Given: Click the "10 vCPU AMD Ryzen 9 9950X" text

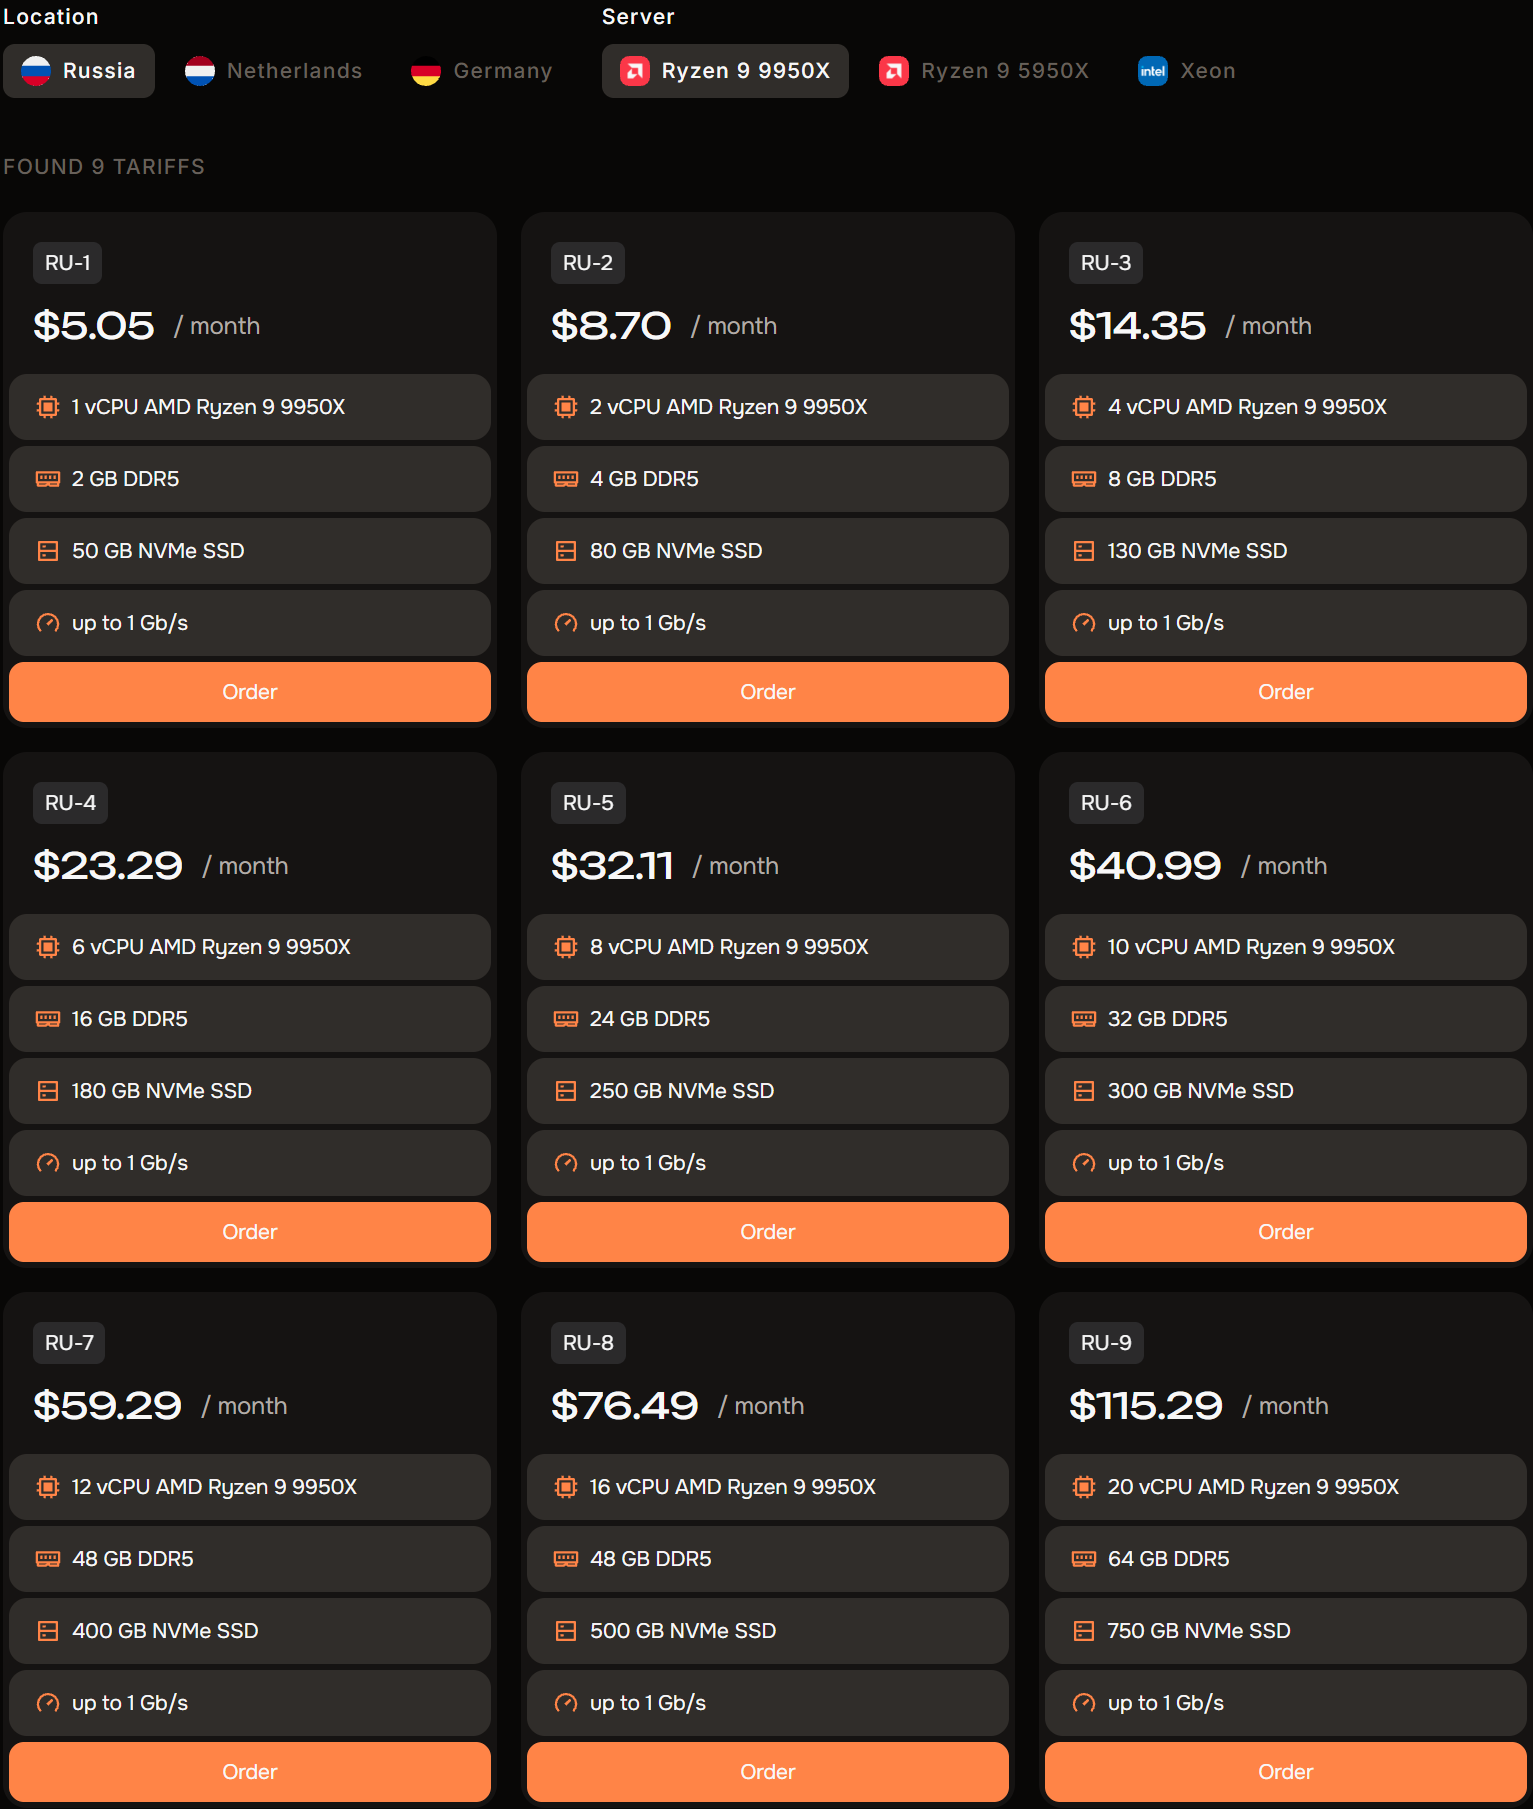Looking at the screenshot, I should tap(1251, 947).
